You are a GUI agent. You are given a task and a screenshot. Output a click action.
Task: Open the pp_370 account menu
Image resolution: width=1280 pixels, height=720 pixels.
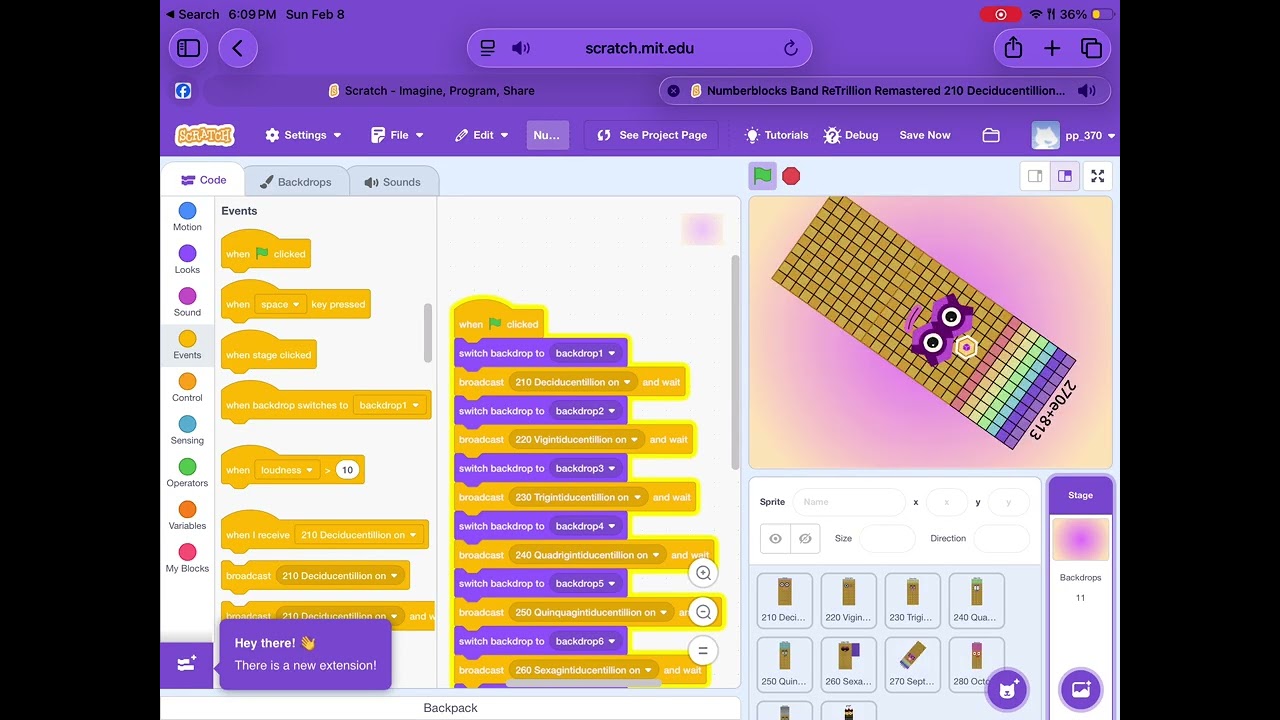(1073, 135)
